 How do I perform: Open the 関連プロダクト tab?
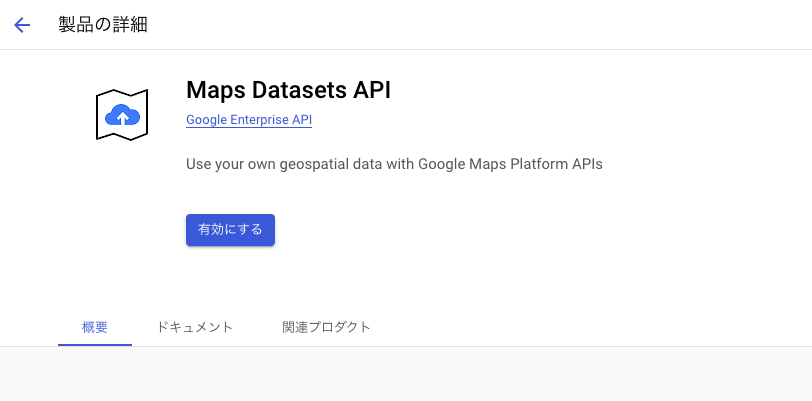click(326, 327)
